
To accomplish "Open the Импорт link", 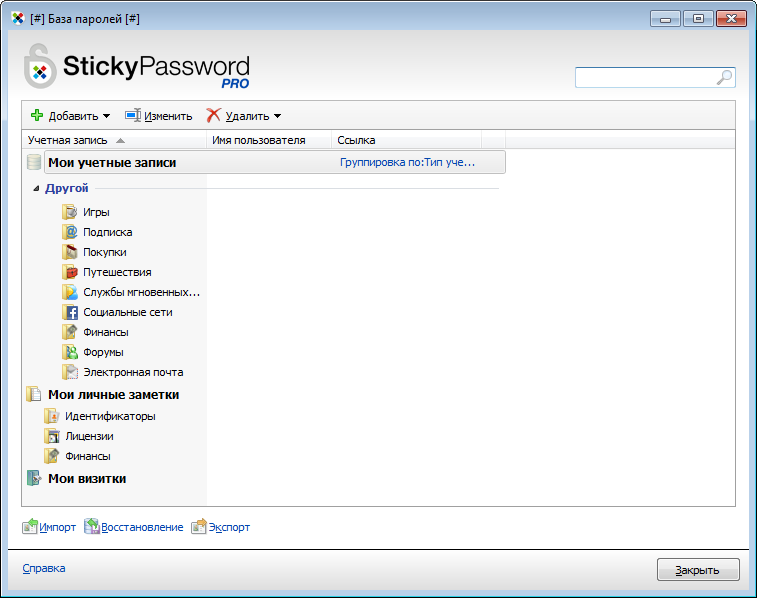I will [x=57, y=527].
